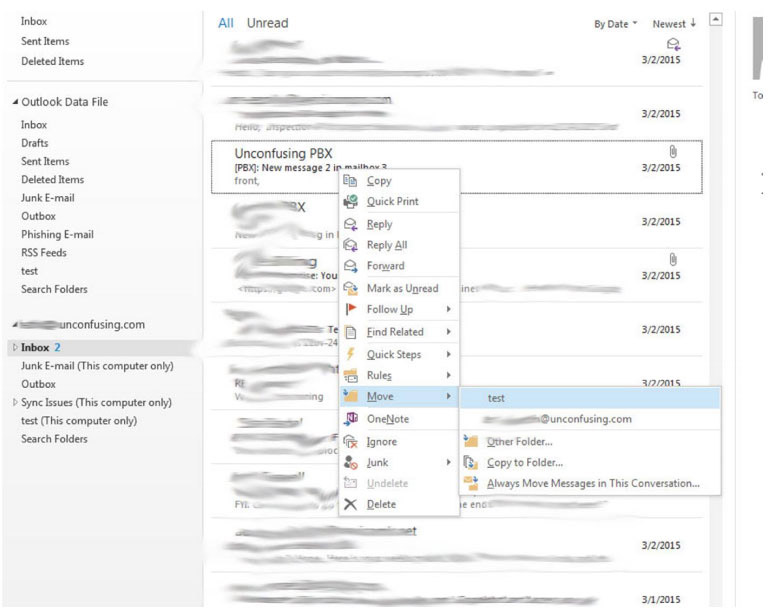Select Delete in the context menu
Viewport: 775px width, 613px height.
click(x=399, y=504)
